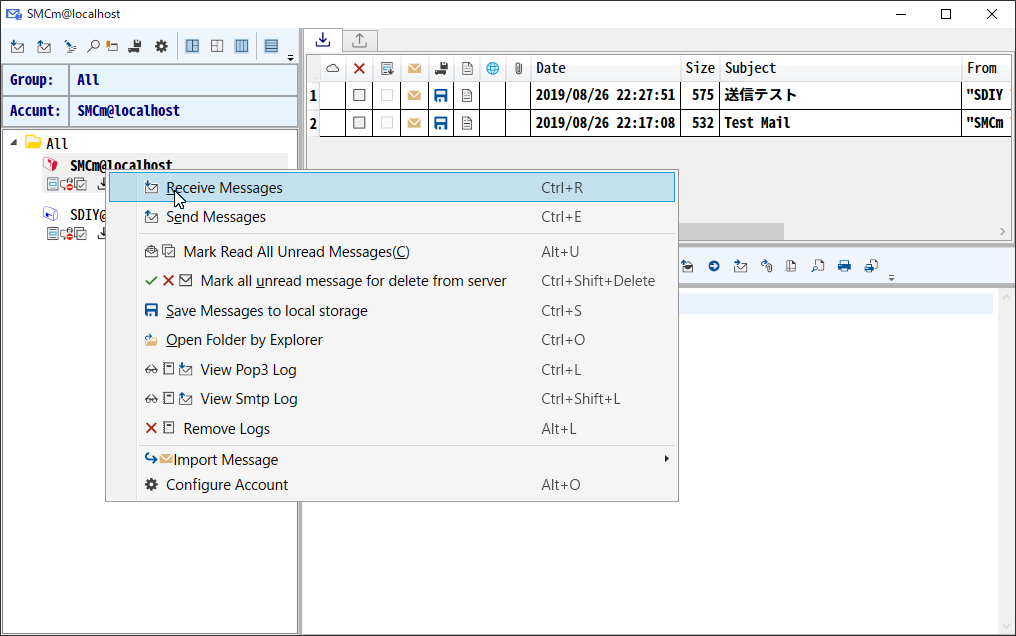The image size is (1016, 636).
Task: Click the blue save icon in row 1
Action: (x=441, y=95)
